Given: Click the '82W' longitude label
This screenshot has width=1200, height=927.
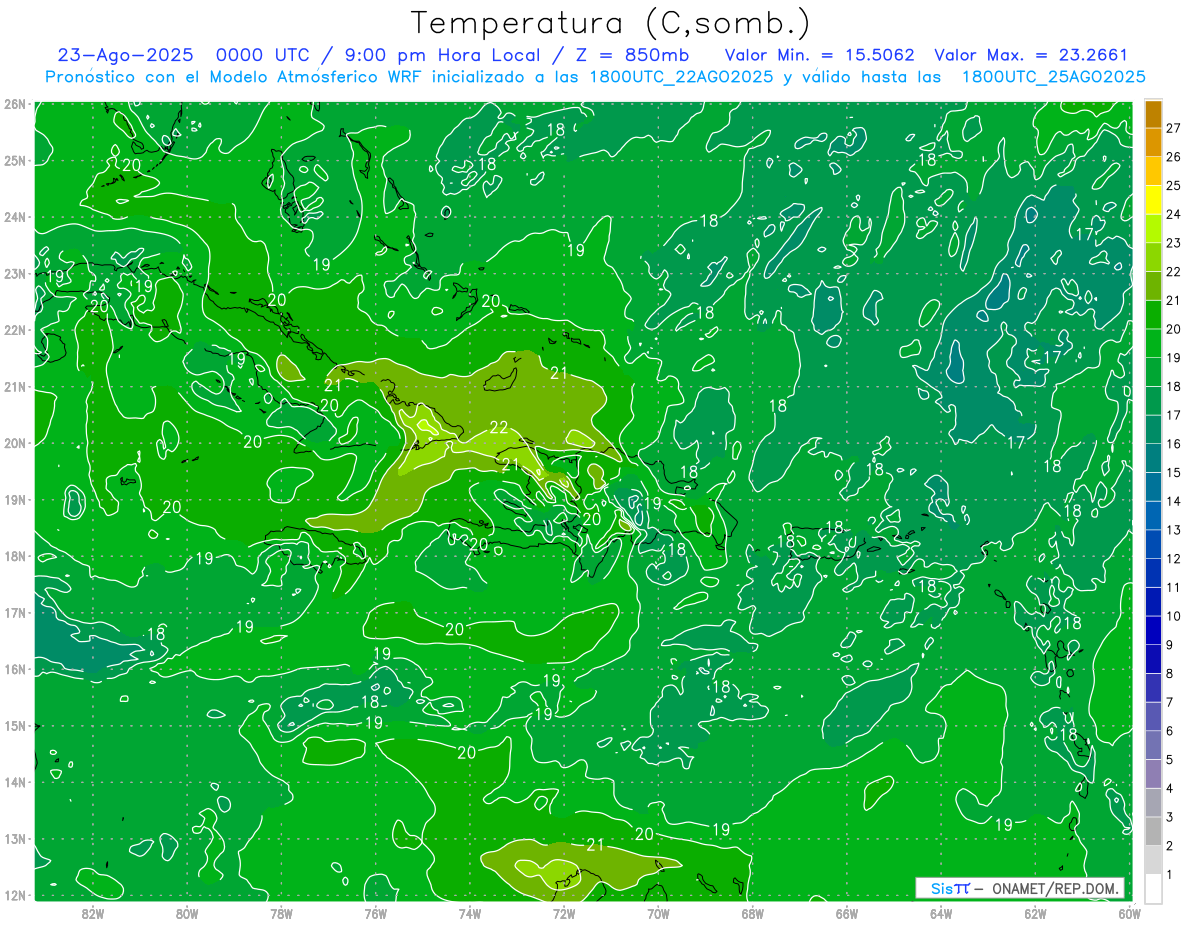Looking at the screenshot, I should pyautogui.click(x=93, y=913).
